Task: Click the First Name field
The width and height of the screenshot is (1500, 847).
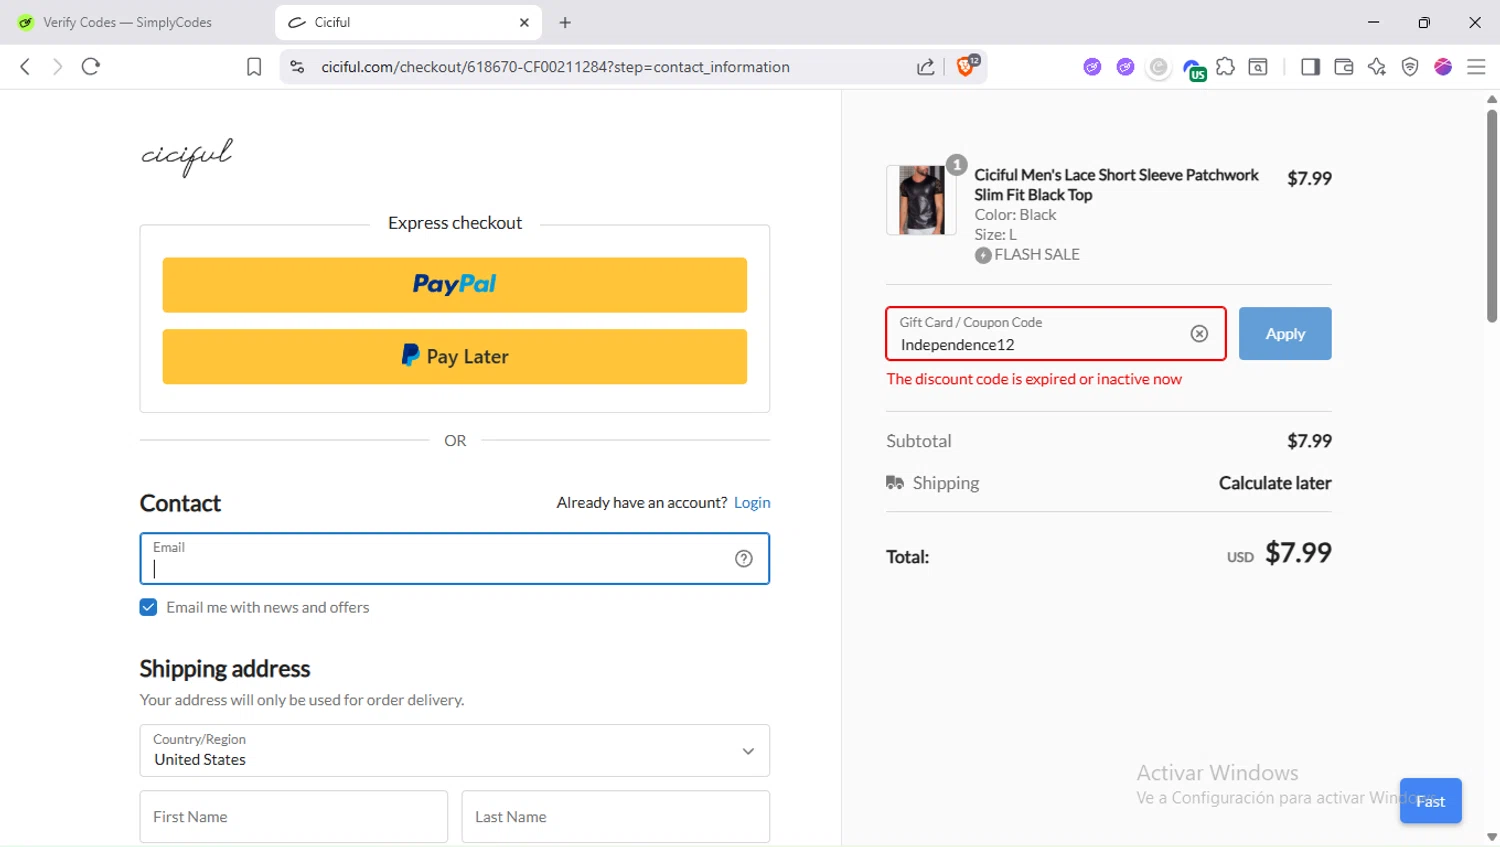Action: click(x=294, y=817)
